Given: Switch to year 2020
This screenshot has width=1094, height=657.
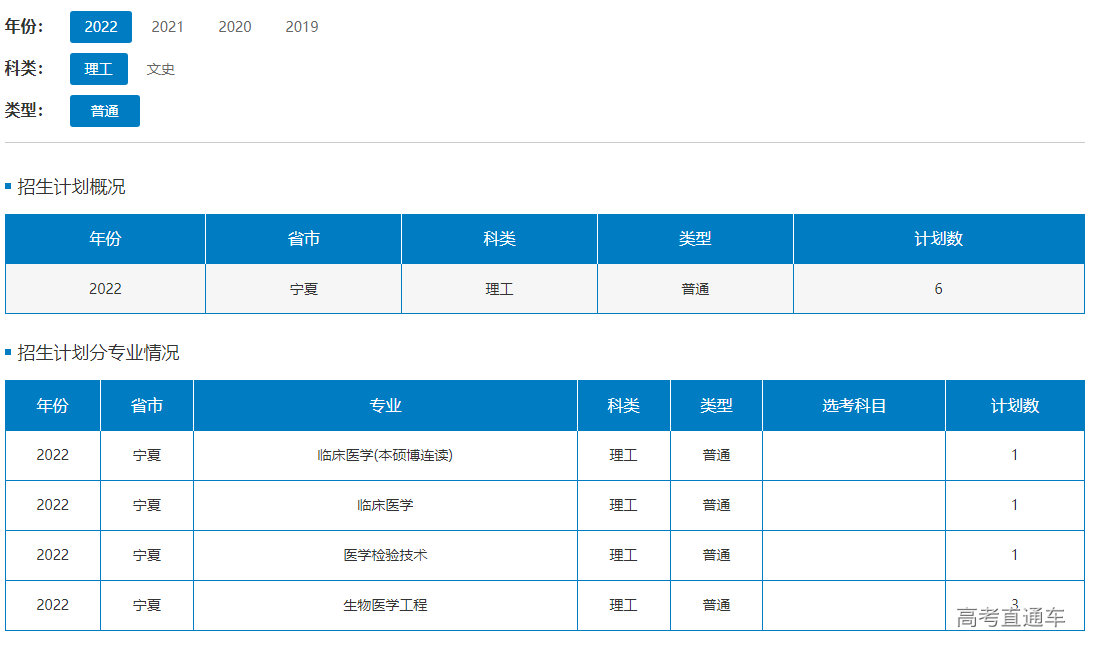Looking at the screenshot, I should [x=235, y=27].
